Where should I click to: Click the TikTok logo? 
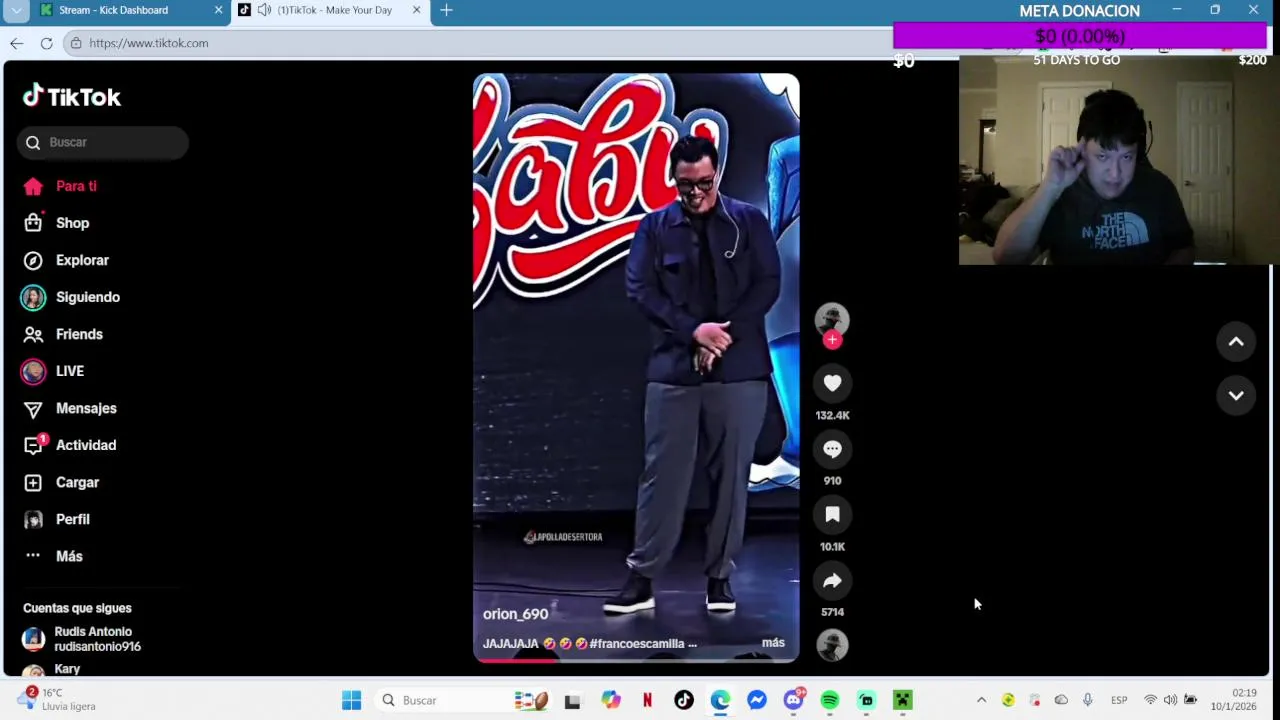72,96
